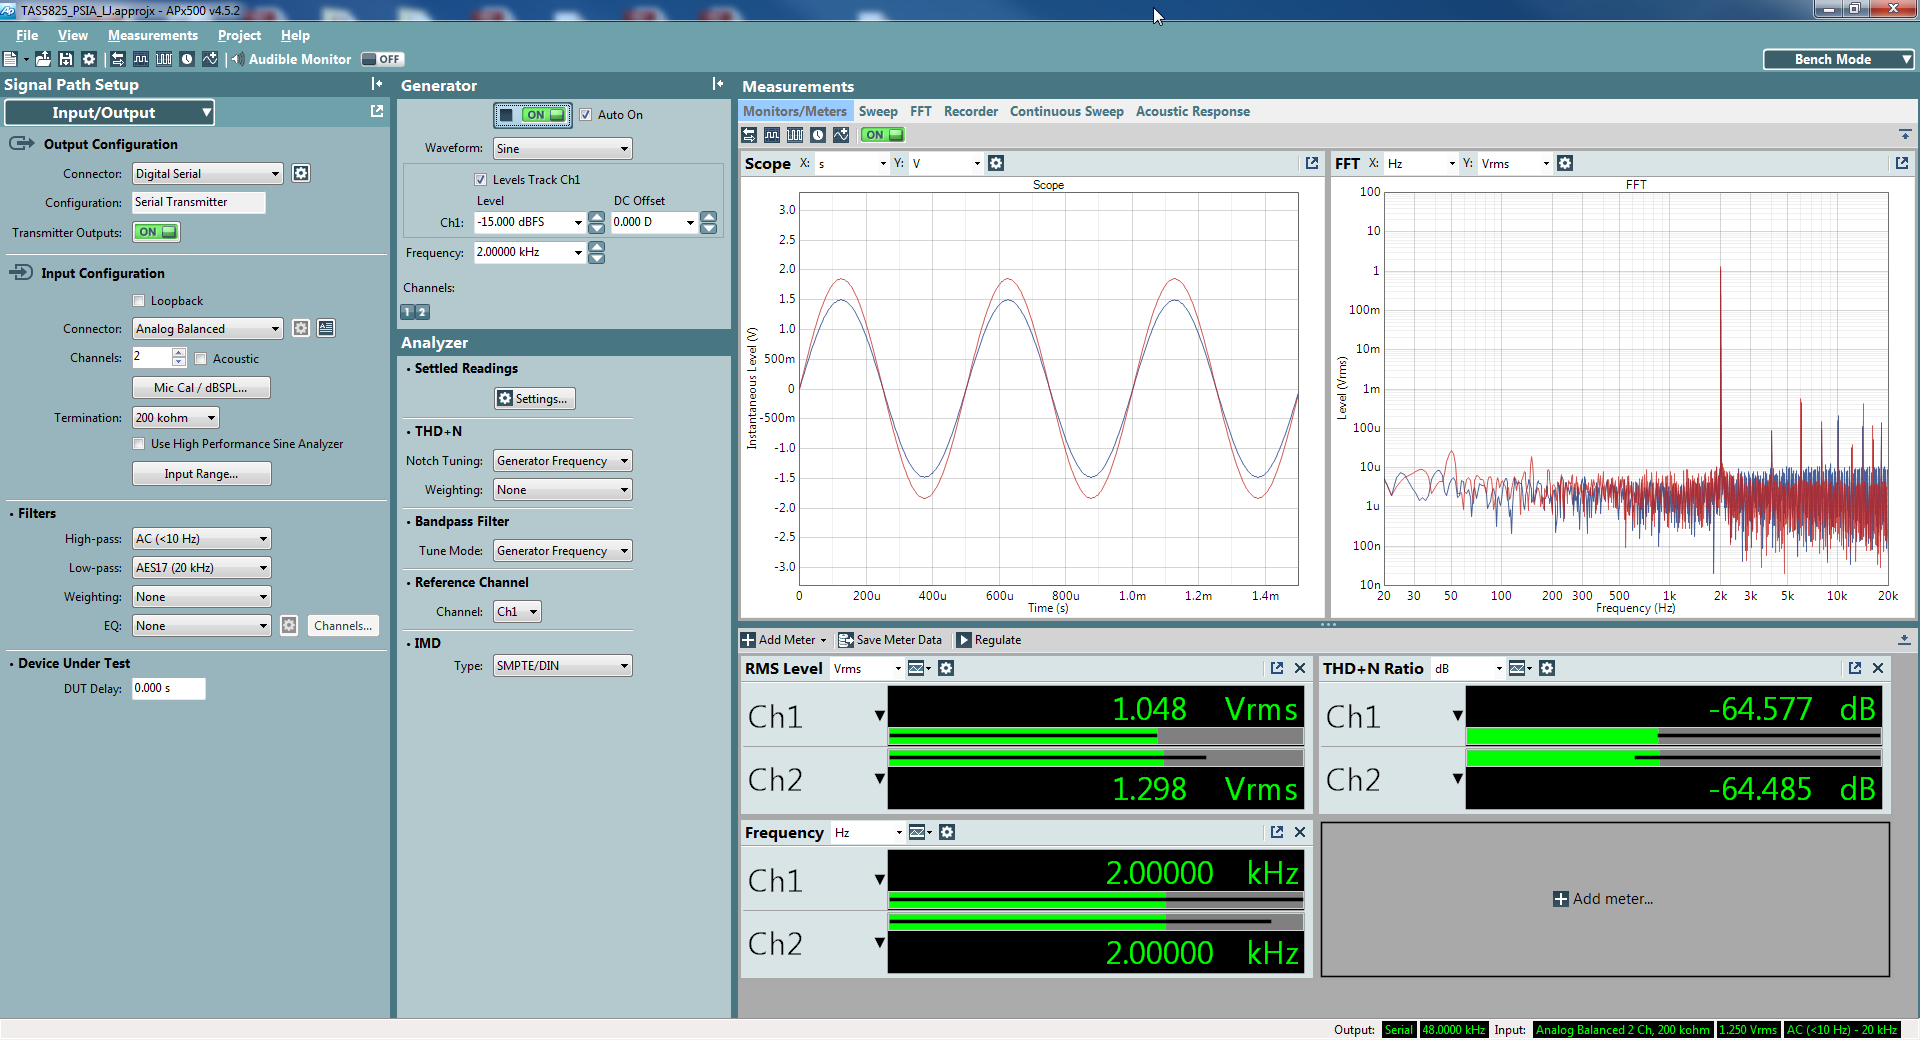Open THD+N Ratio meter settings gear
Viewport: 1920px width, 1040px height.
point(1547,668)
